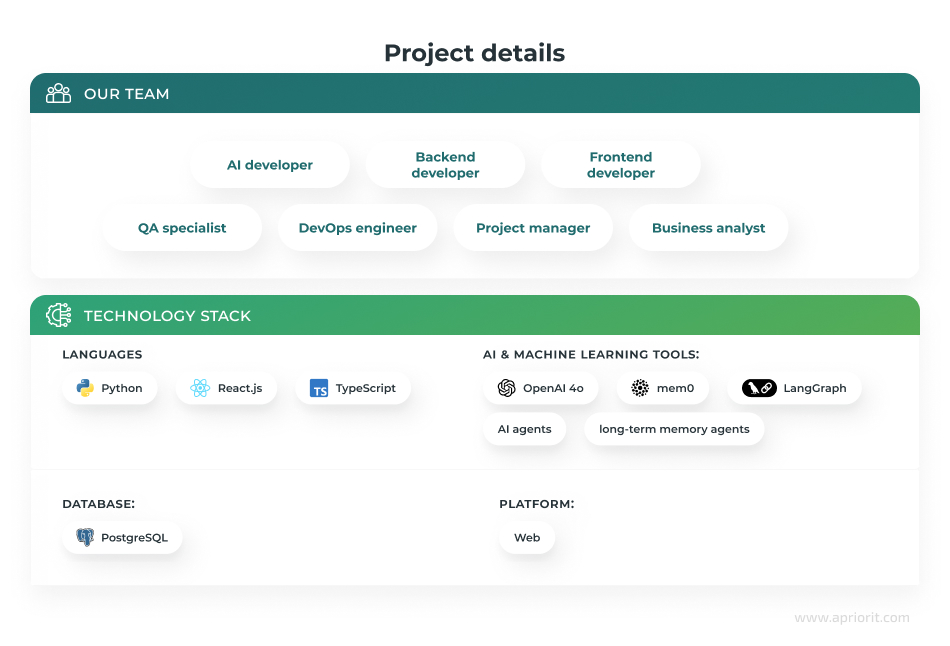Select the React.js atom icon
950x646 pixels.
[204, 388]
